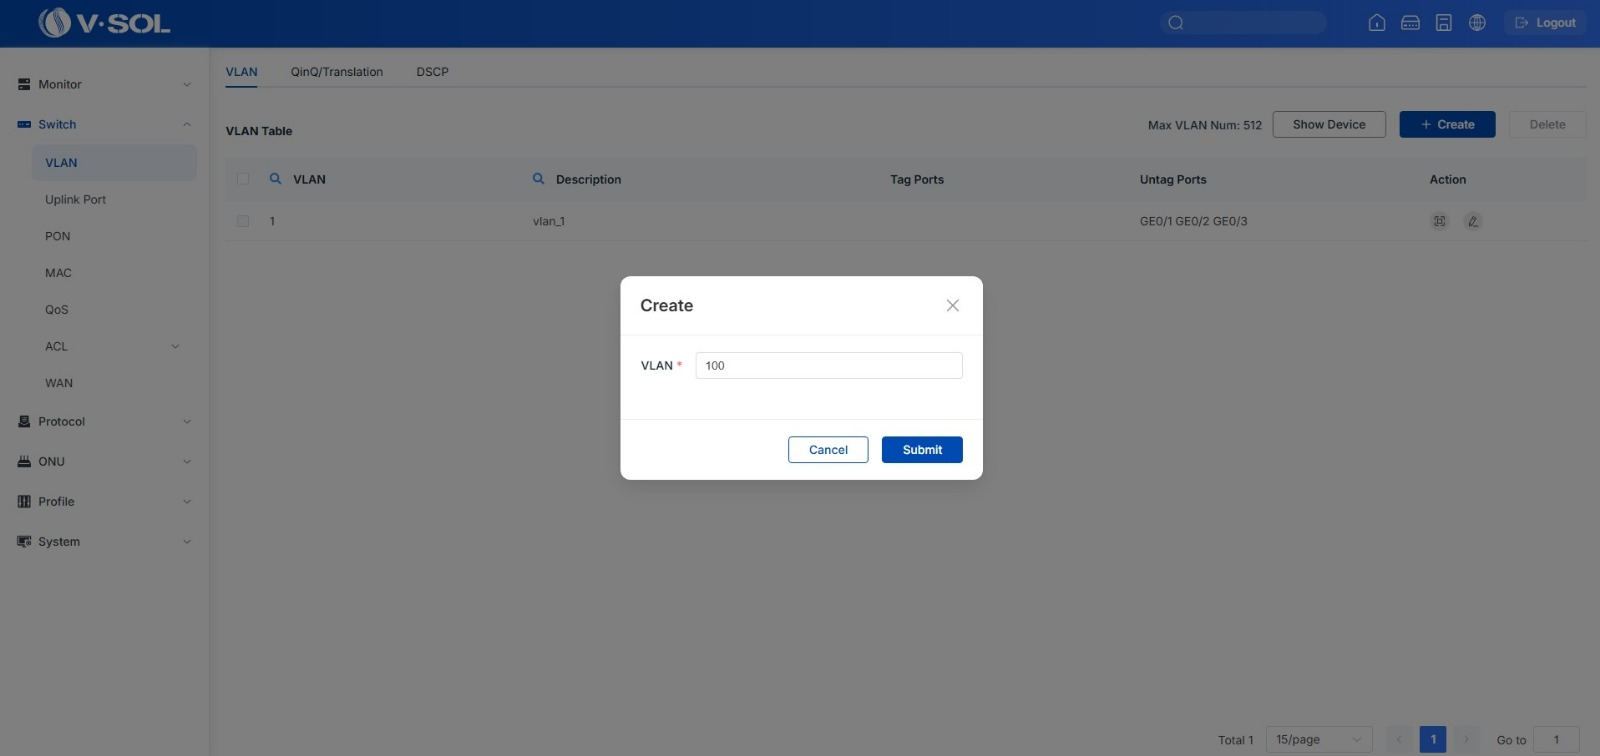Image resolution: width=1600 pixels, height=756 pixels.
Task: Close the Create dialog with X
Action: point(953,306)
